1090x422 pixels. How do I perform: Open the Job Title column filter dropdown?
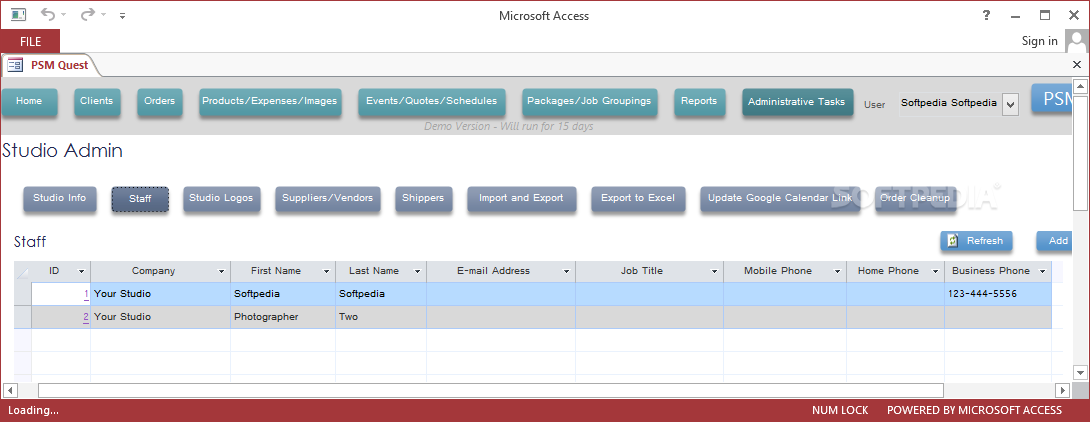tap(715, 271)
